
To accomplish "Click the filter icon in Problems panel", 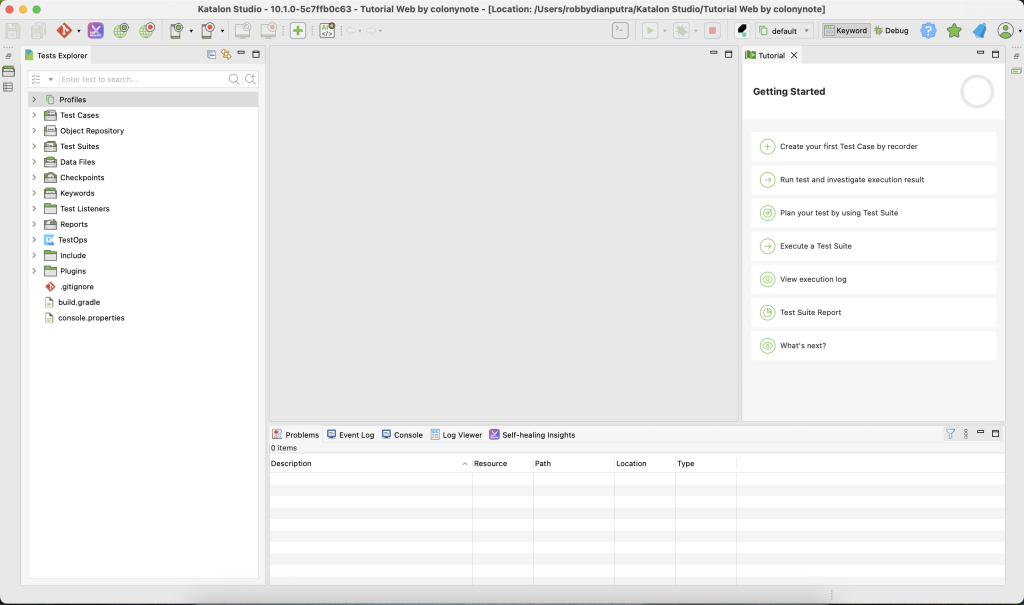I will click(x=950, y=434).
